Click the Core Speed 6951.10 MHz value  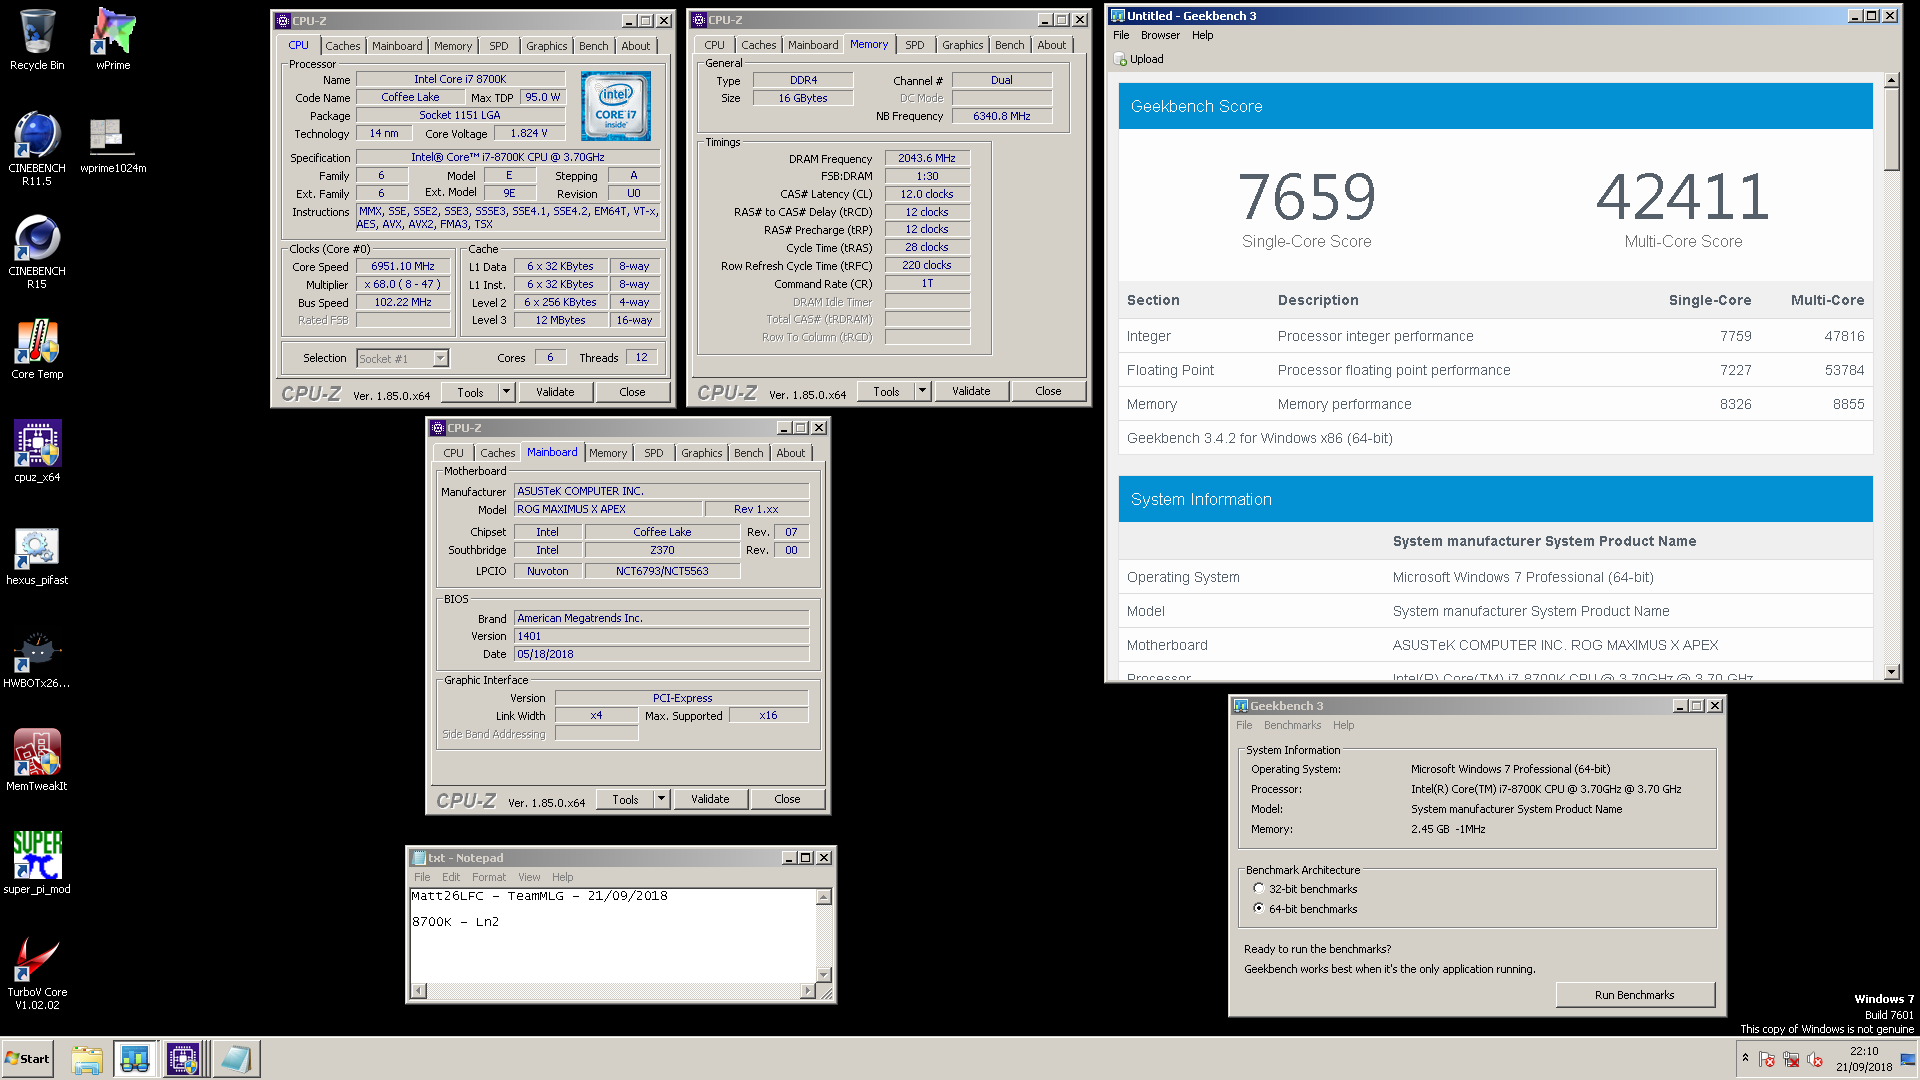coord(403,266)
